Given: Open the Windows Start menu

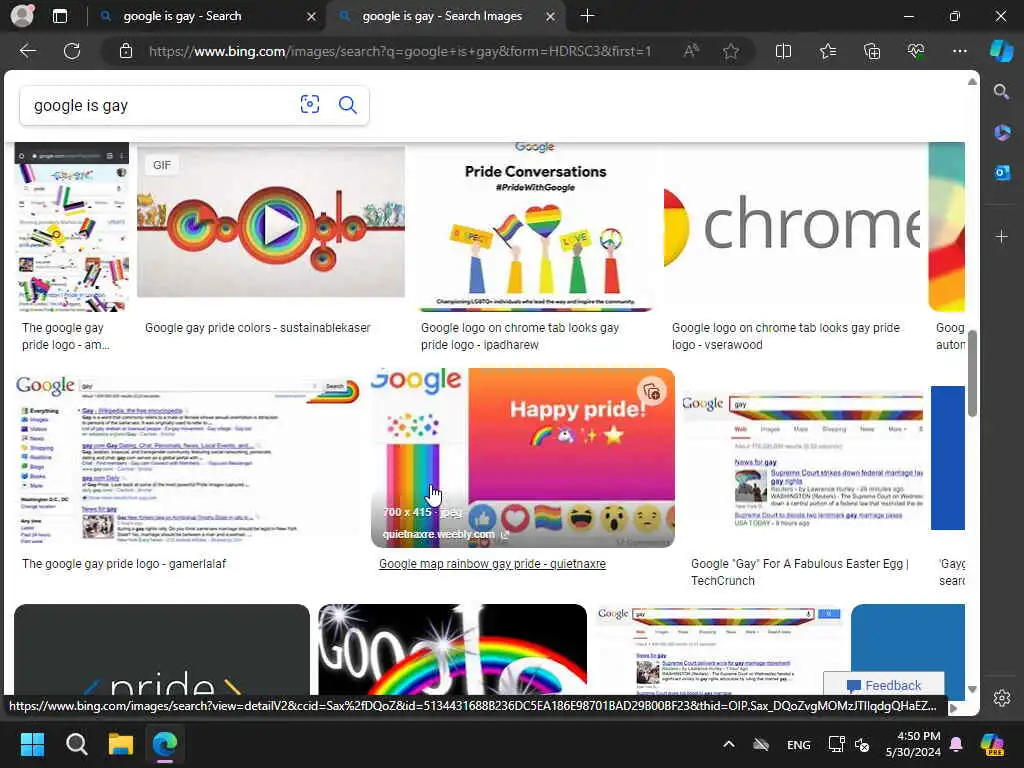Looking at the screenshot, I should coord(32,744).
